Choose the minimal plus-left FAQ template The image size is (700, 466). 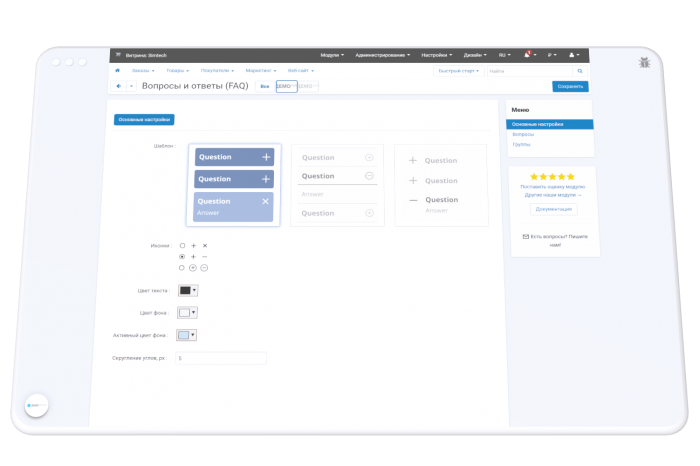[x=441, y=185]
